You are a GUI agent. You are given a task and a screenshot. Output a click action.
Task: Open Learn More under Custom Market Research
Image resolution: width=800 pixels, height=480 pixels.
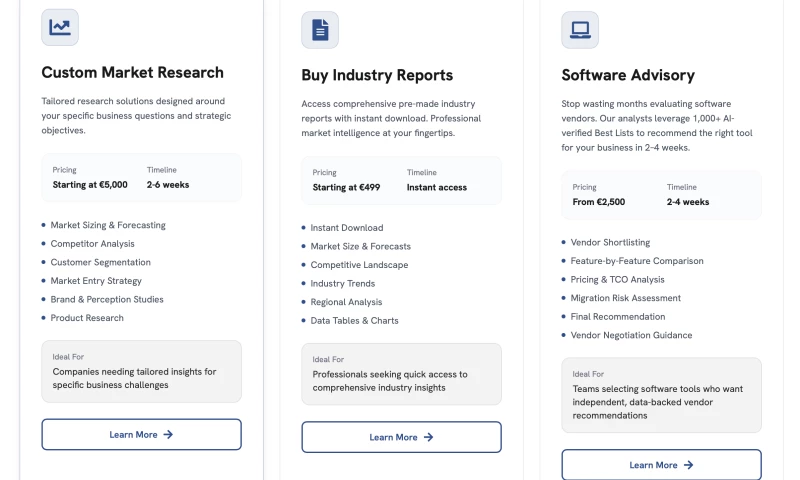click(141, 435)
